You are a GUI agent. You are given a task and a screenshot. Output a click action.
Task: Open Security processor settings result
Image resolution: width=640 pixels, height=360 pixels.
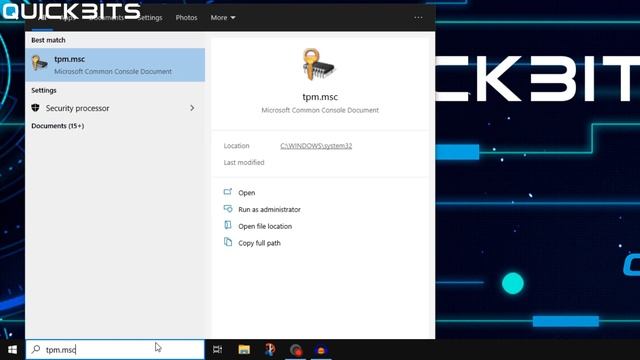(115, 108)
